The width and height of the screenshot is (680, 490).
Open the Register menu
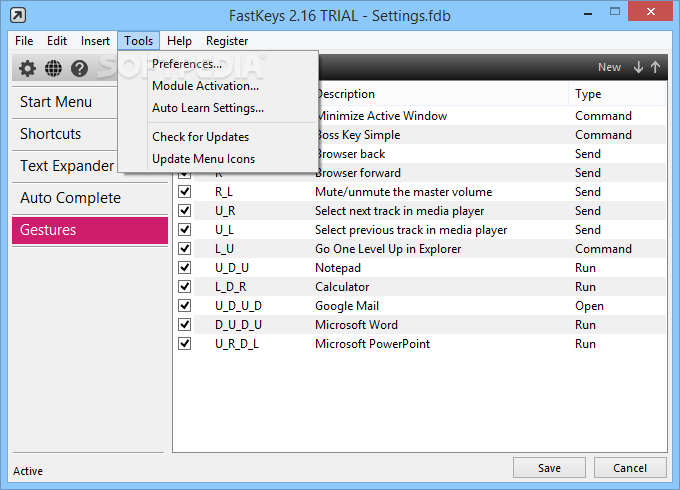tap(227, 41)
